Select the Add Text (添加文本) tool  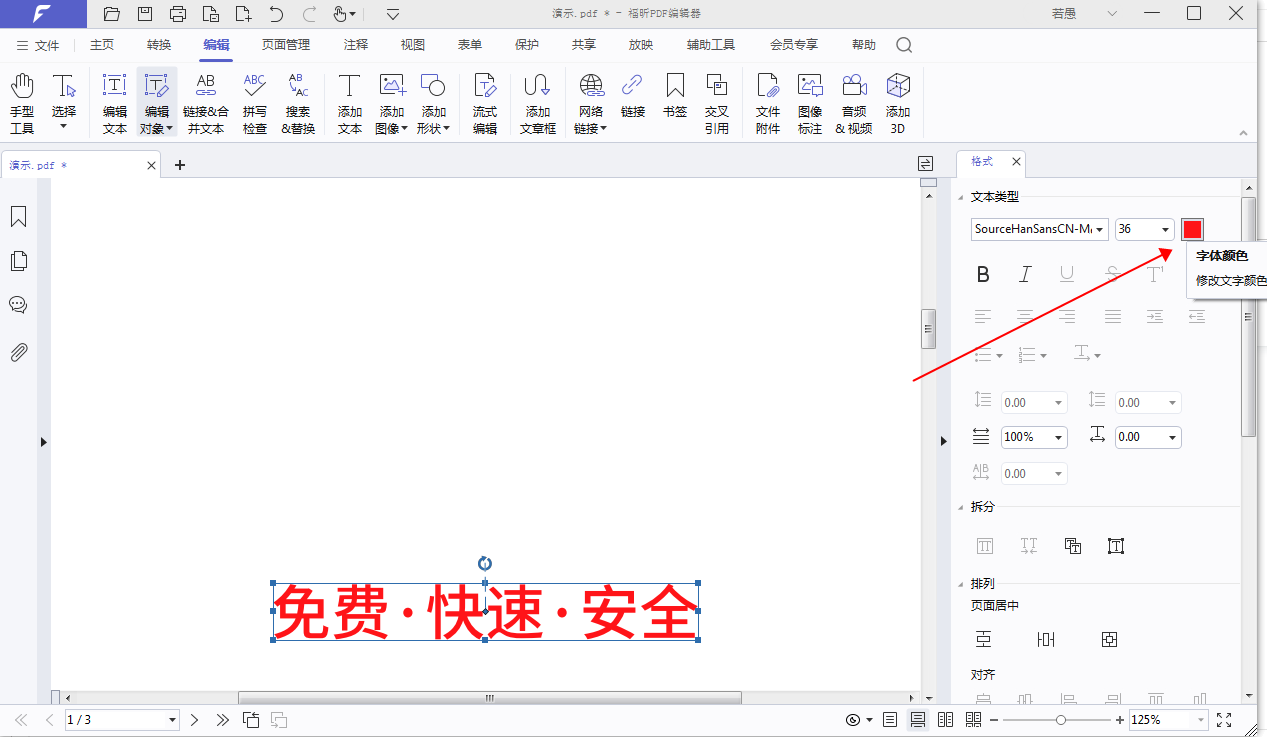coord(350,103)
